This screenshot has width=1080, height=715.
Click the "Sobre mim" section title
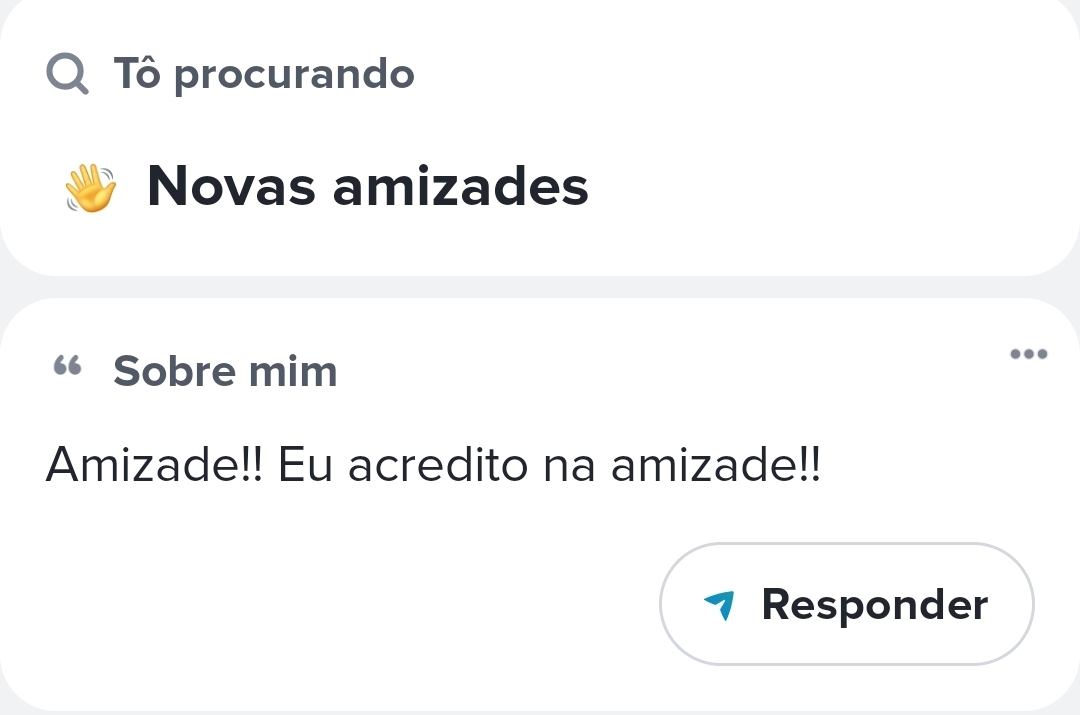pyautogui.click(x=225, y=372)
